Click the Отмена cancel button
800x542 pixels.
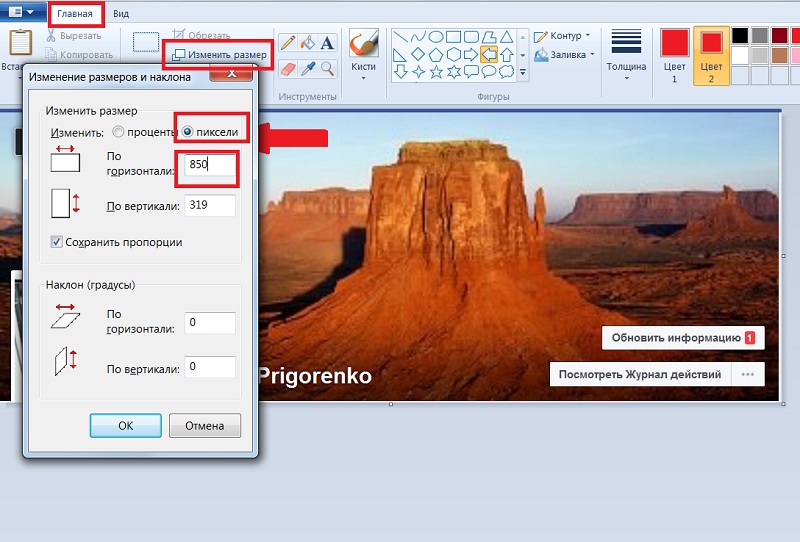(x=205, y=426)
